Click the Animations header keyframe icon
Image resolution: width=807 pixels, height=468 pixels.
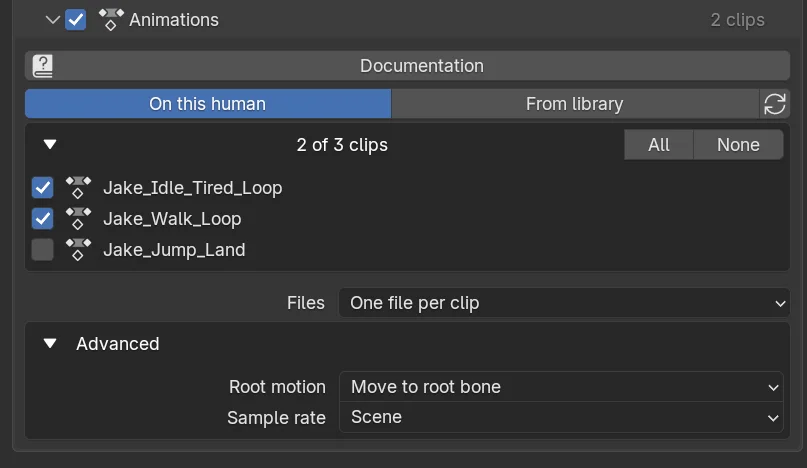pyautogui.click(x=111, y=20)
